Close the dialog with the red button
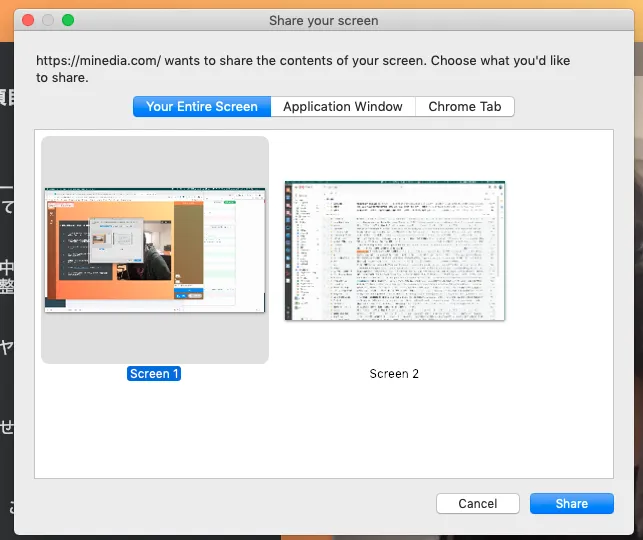 (x=28, y=20)
